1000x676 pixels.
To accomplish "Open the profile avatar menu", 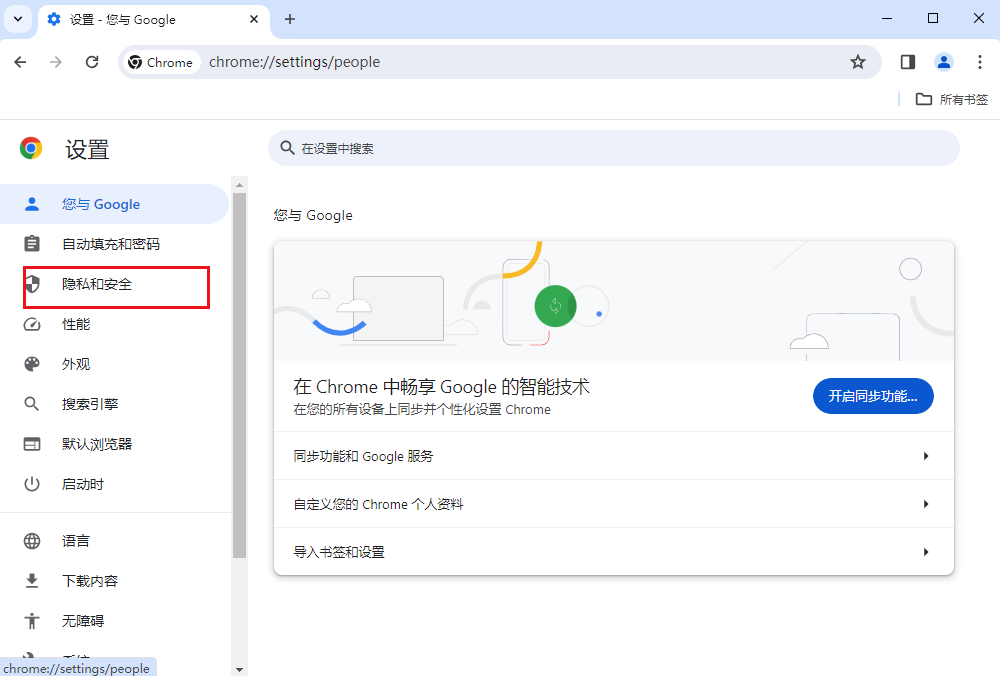I will point(944,62).
